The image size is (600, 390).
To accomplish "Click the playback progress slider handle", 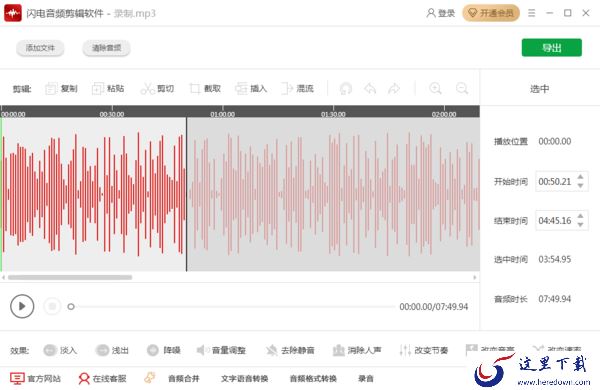I will click(x=71, y=307).
